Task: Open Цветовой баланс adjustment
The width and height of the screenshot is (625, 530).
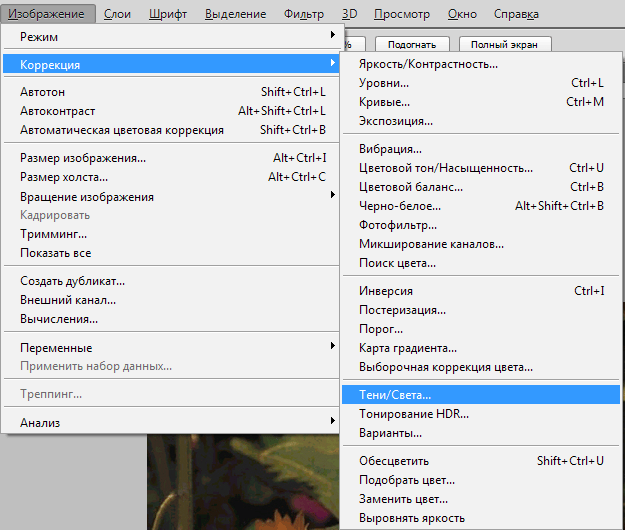Action: click(x=481, y=186)
